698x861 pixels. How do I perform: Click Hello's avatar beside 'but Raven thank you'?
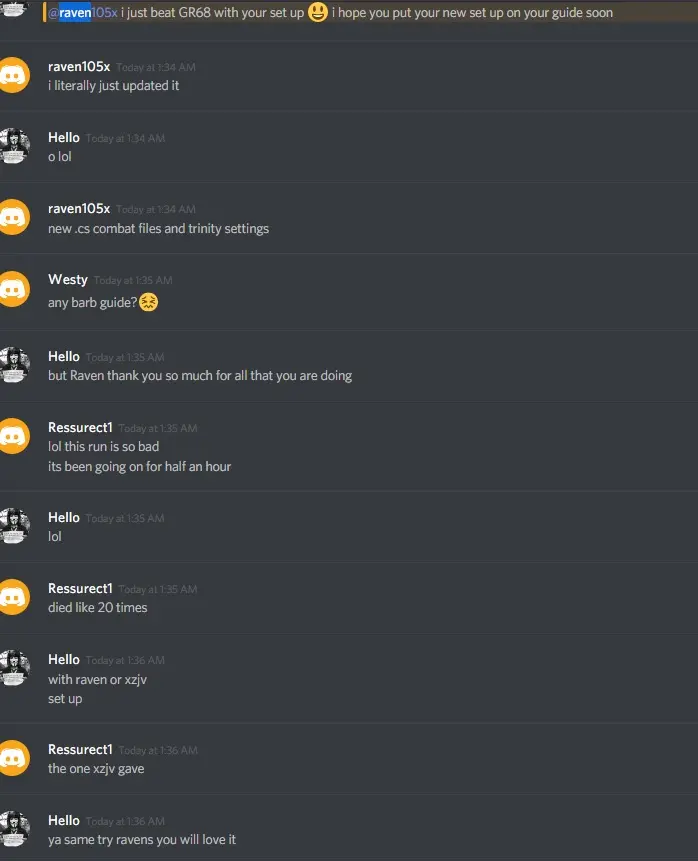click(14, 365)
